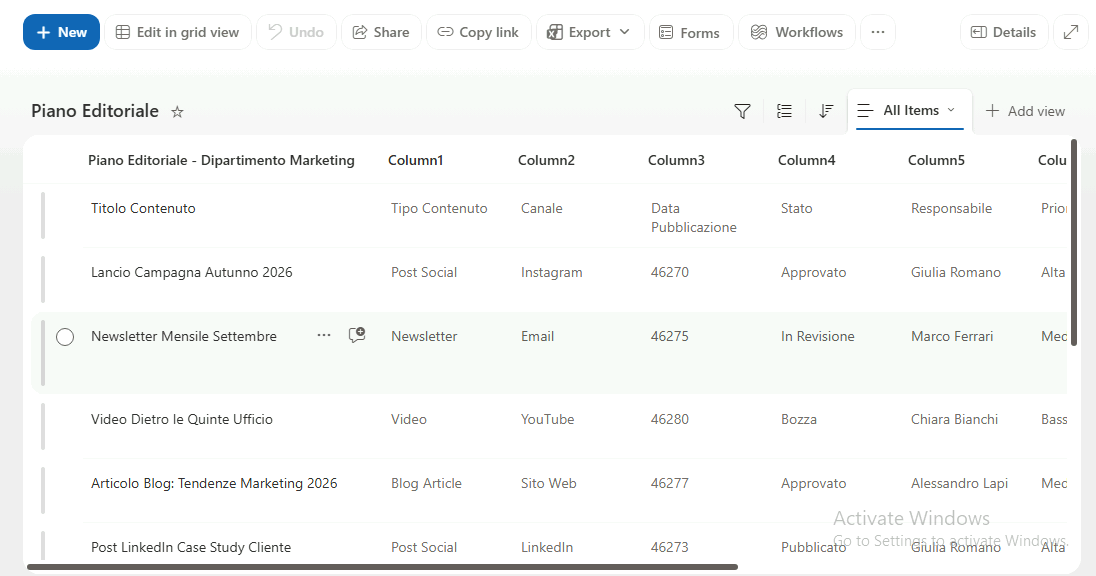
Task: Click the expand to full screen icon
Action: [1071, 32]
